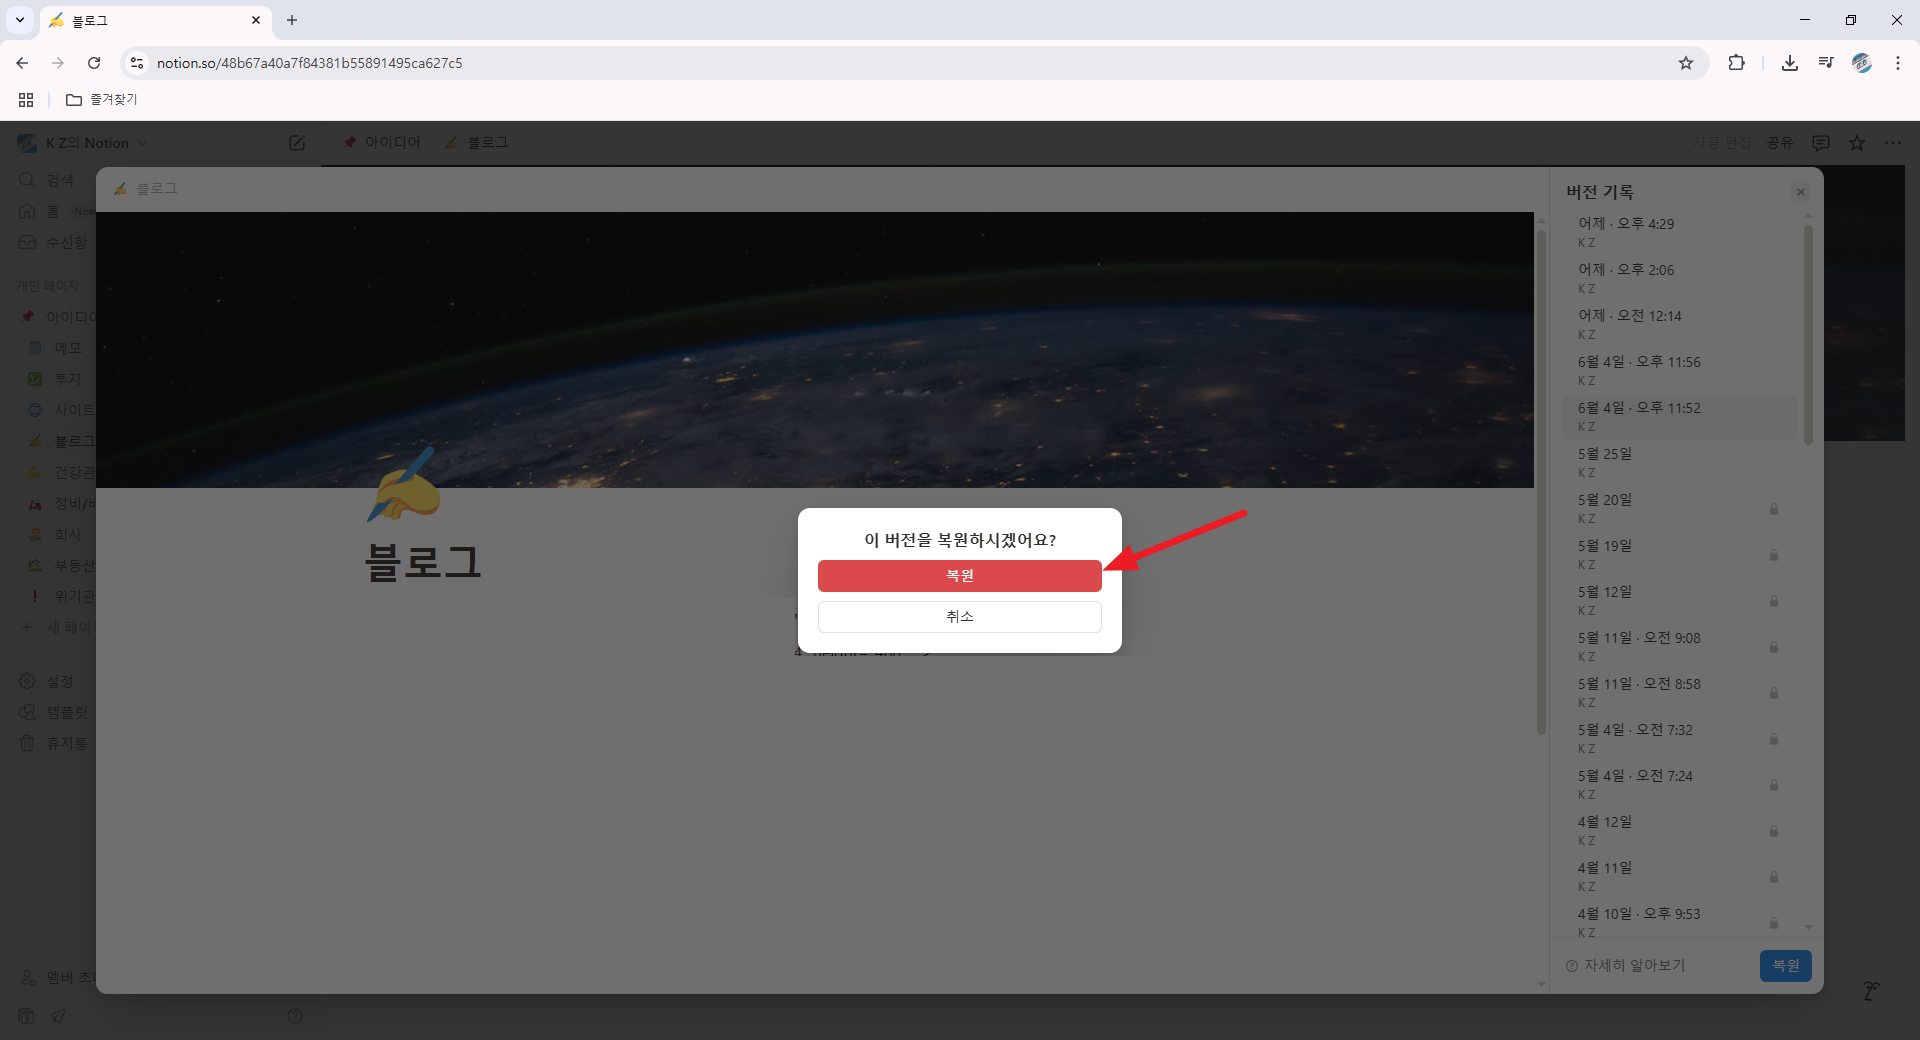Viewport: 1920px width, 1040px height.
Task: Open the Chrome three-dot menu
Action: [x=1898, y=63]
